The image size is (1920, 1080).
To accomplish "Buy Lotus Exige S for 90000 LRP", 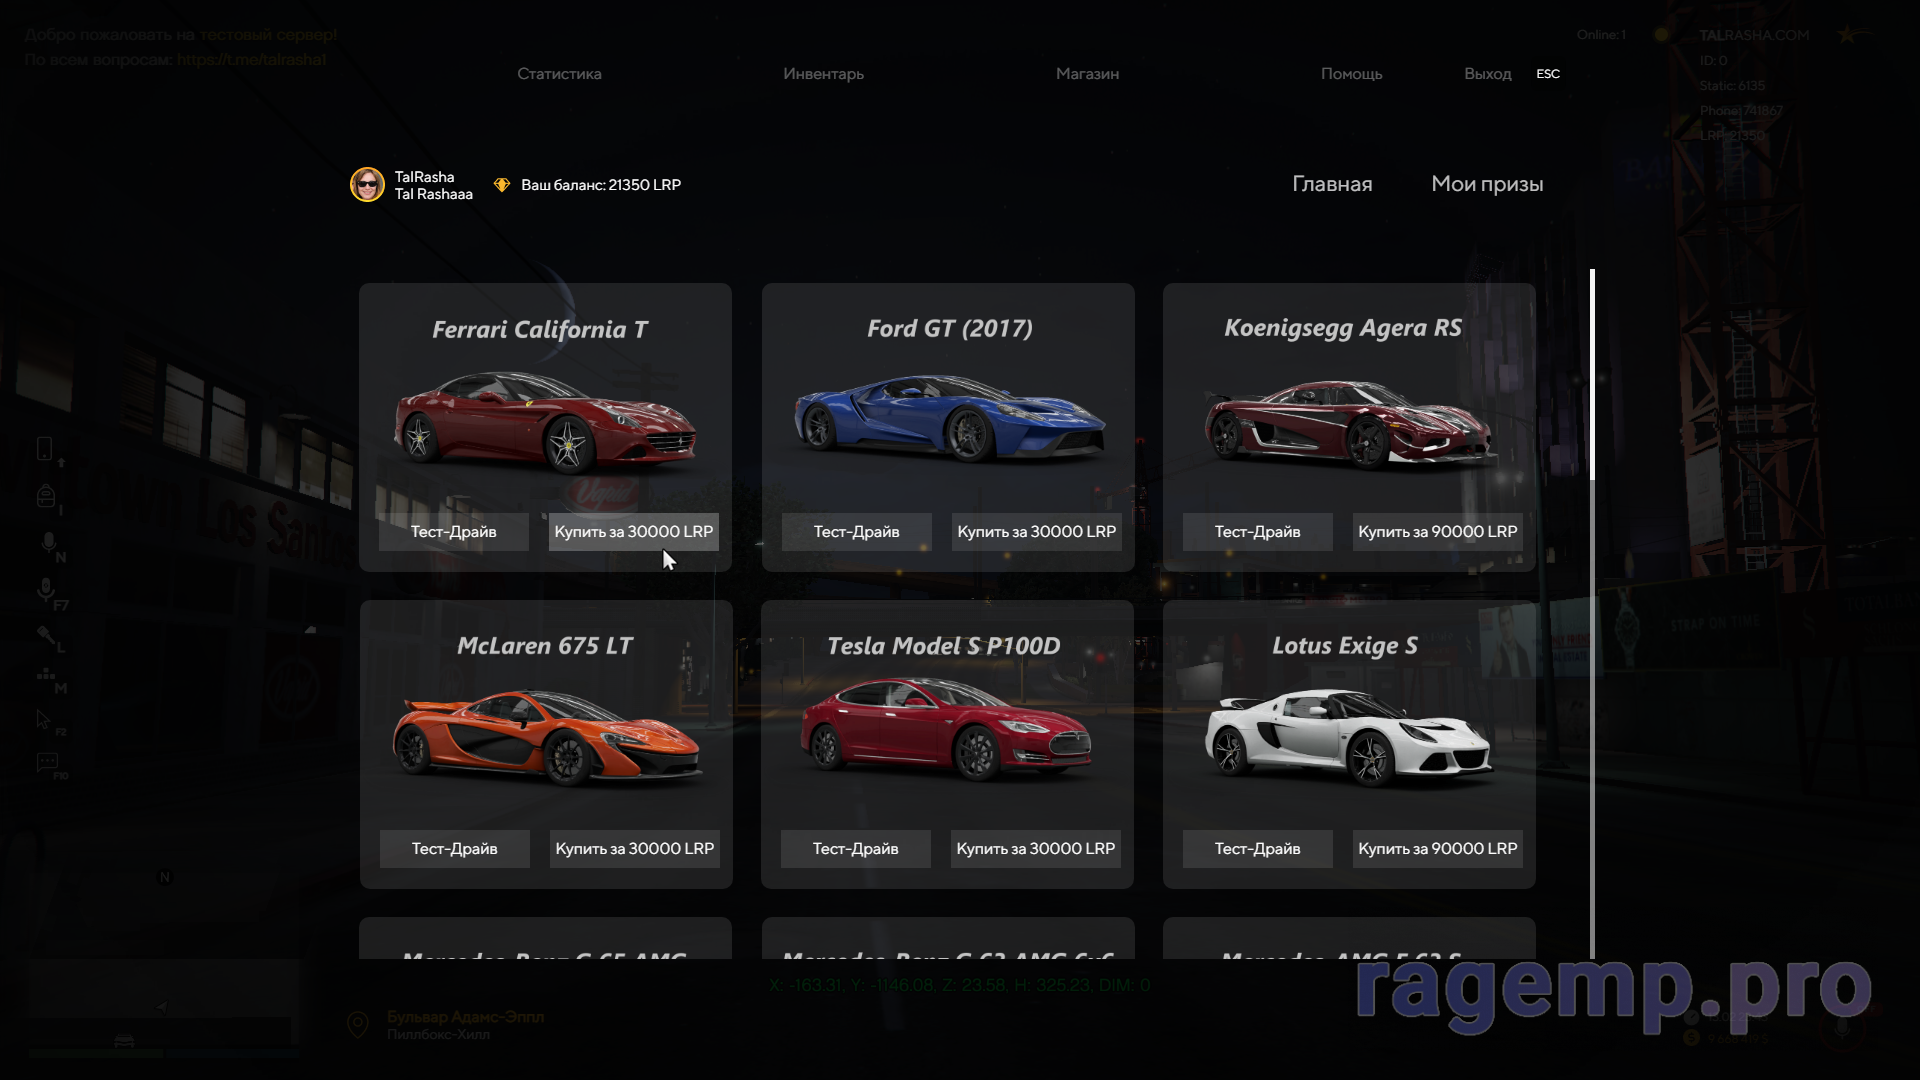I will point(1437,849).
